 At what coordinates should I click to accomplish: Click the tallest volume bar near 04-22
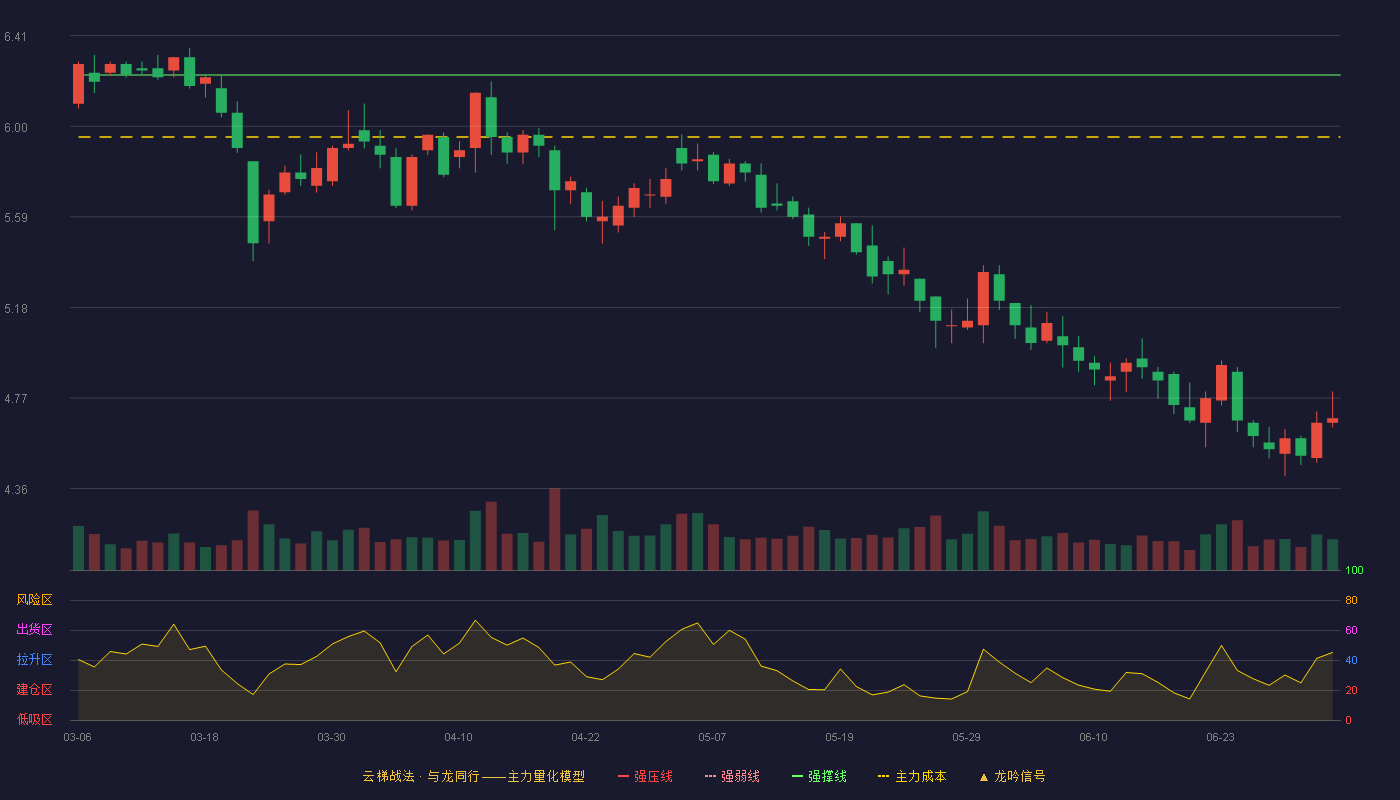coord(554,529)
